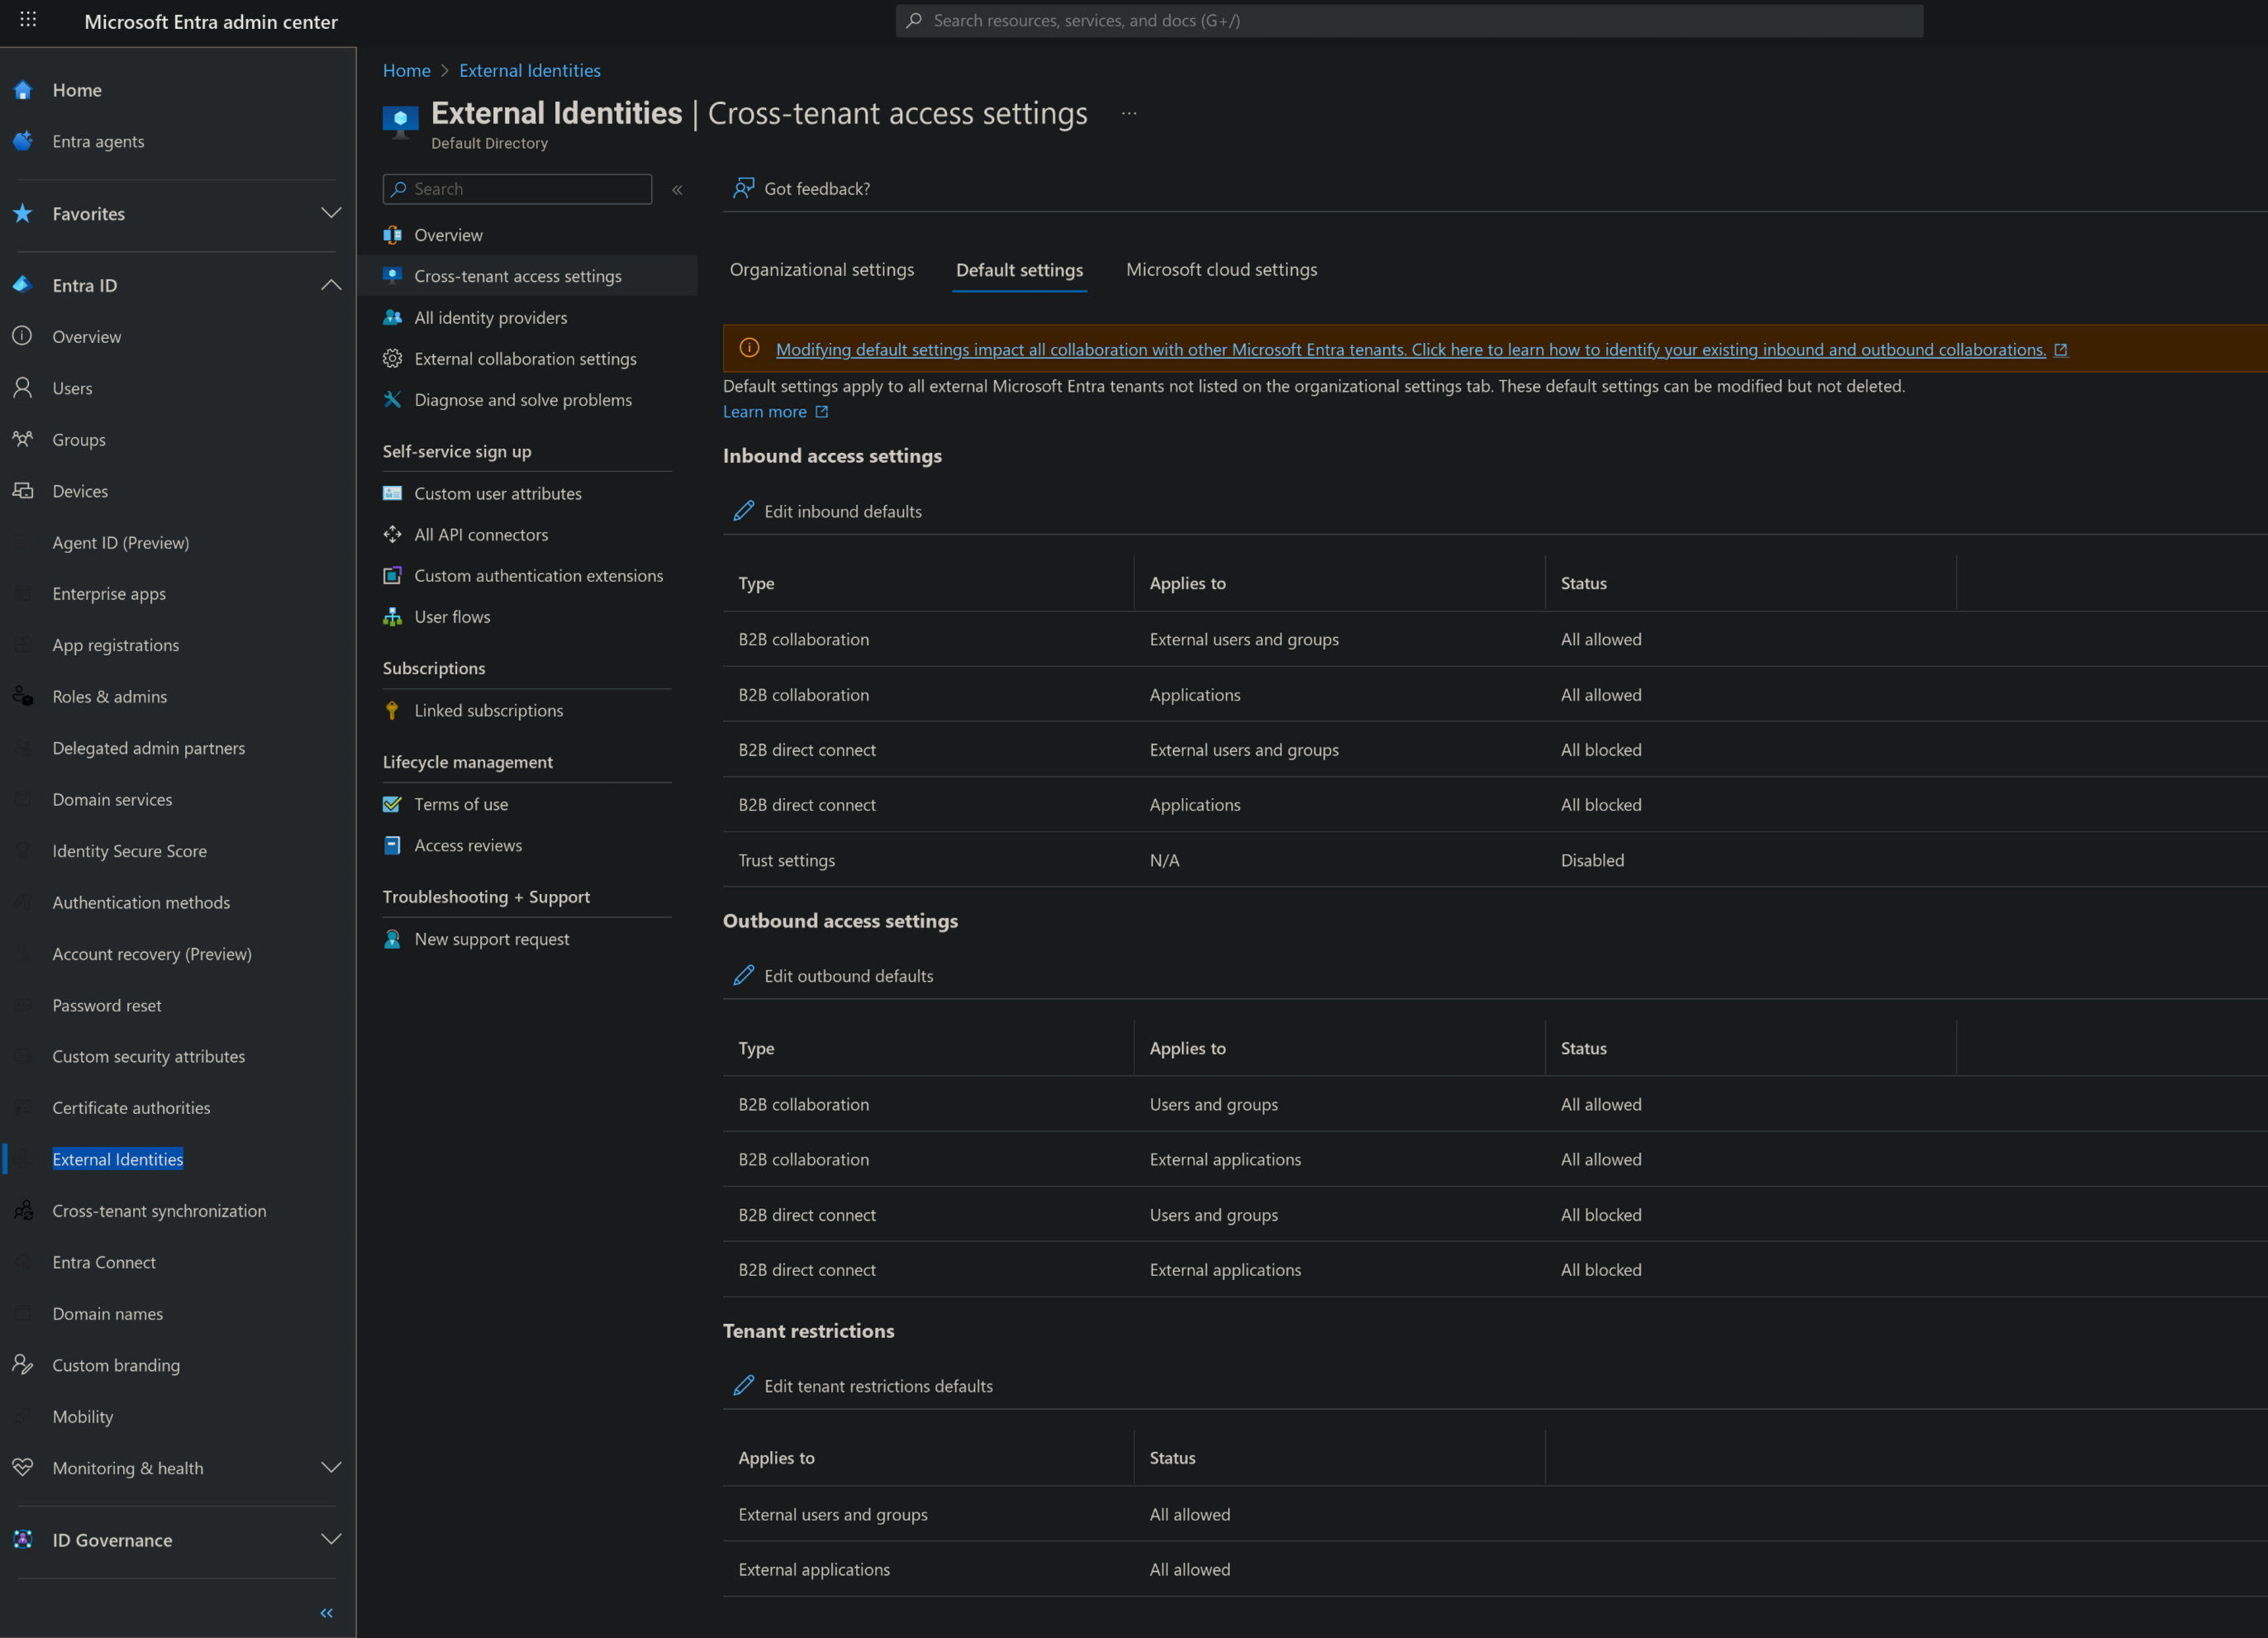The image size is (2268, 1638).
Task: Switch to Microsoft cloud settings tab
Action: pos(1221,269)
